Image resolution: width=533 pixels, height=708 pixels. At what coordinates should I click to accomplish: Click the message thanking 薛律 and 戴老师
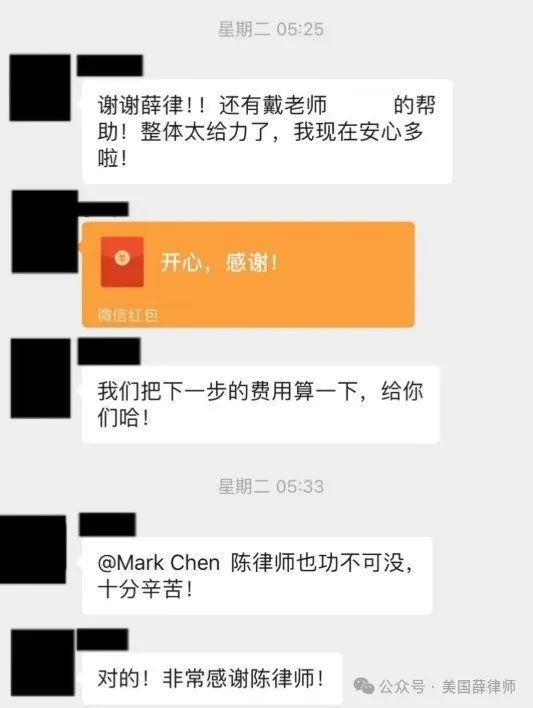267,131
